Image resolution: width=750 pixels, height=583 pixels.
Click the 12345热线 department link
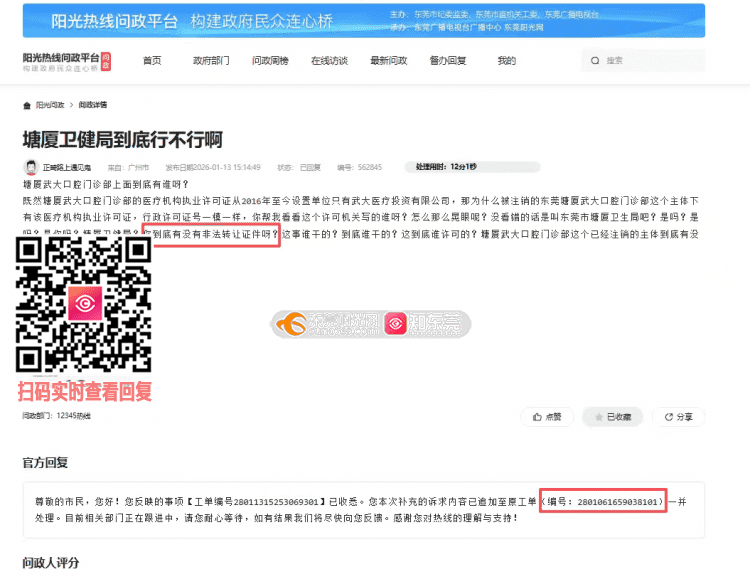click(x=73, y=415)
